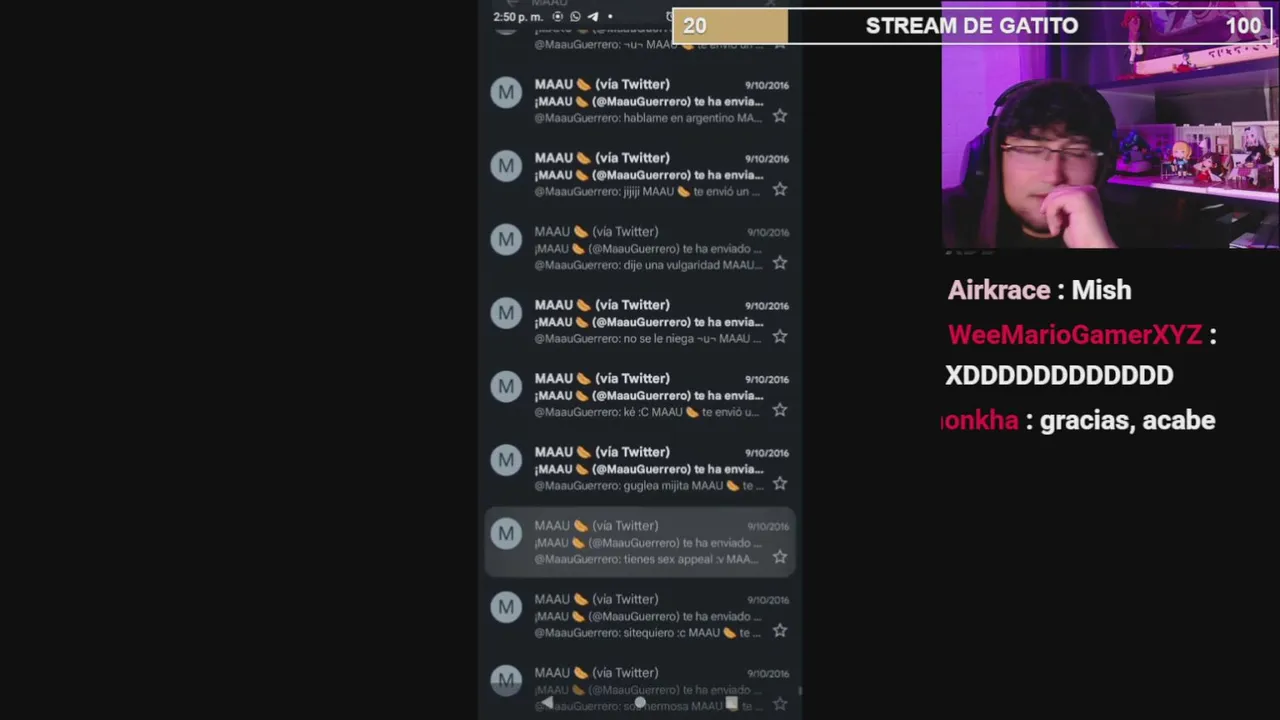Tap the Telegram status bar icon
Screen dimensions: 1280x720
[x=592, y=17]
